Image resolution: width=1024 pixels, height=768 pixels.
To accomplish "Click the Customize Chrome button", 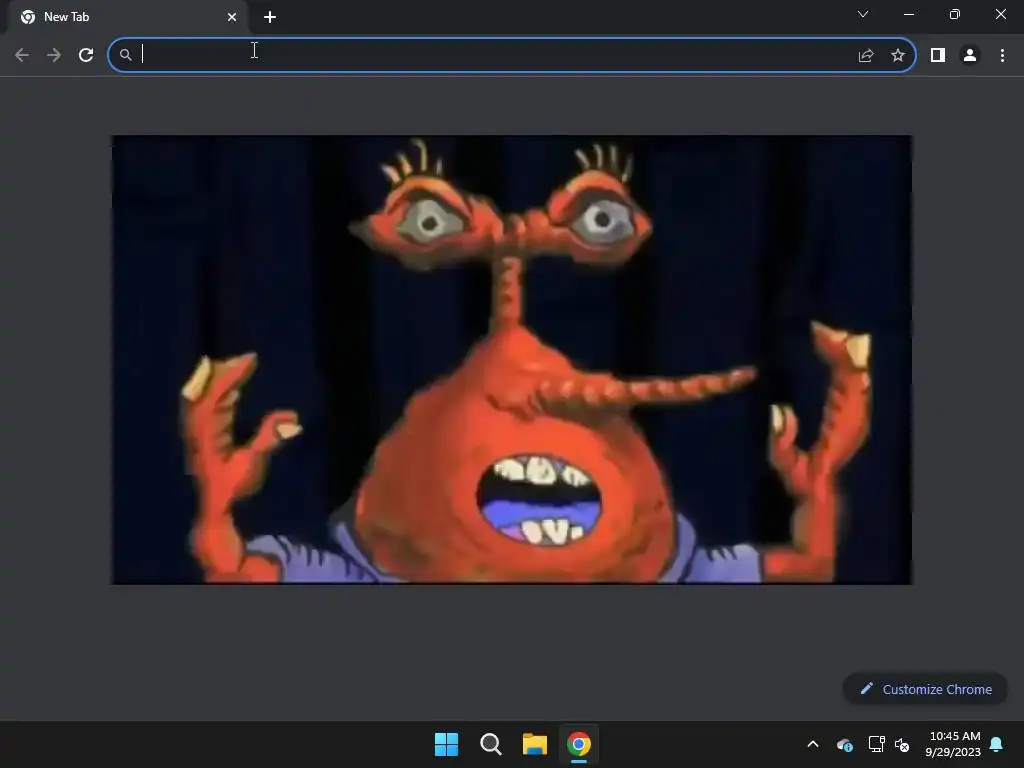I will click(925, 689).
